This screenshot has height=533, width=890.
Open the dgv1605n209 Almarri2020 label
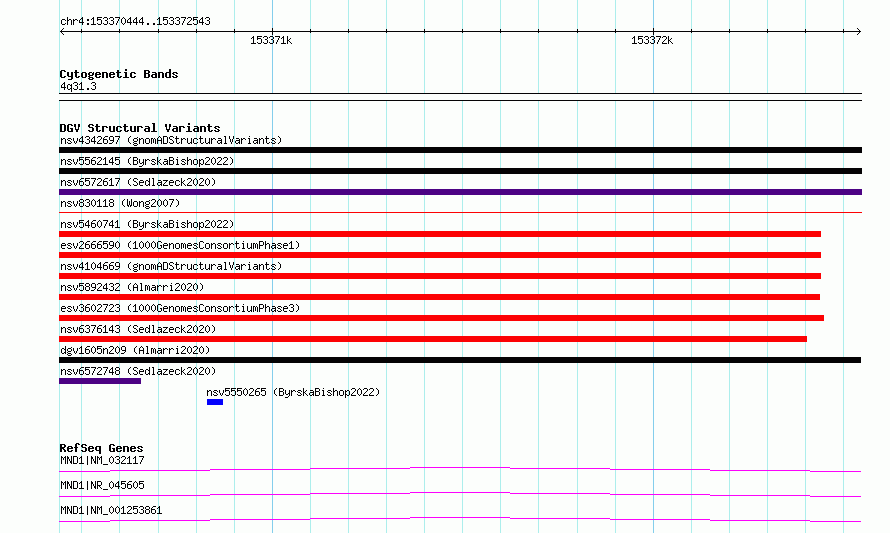tap(135, 350)
